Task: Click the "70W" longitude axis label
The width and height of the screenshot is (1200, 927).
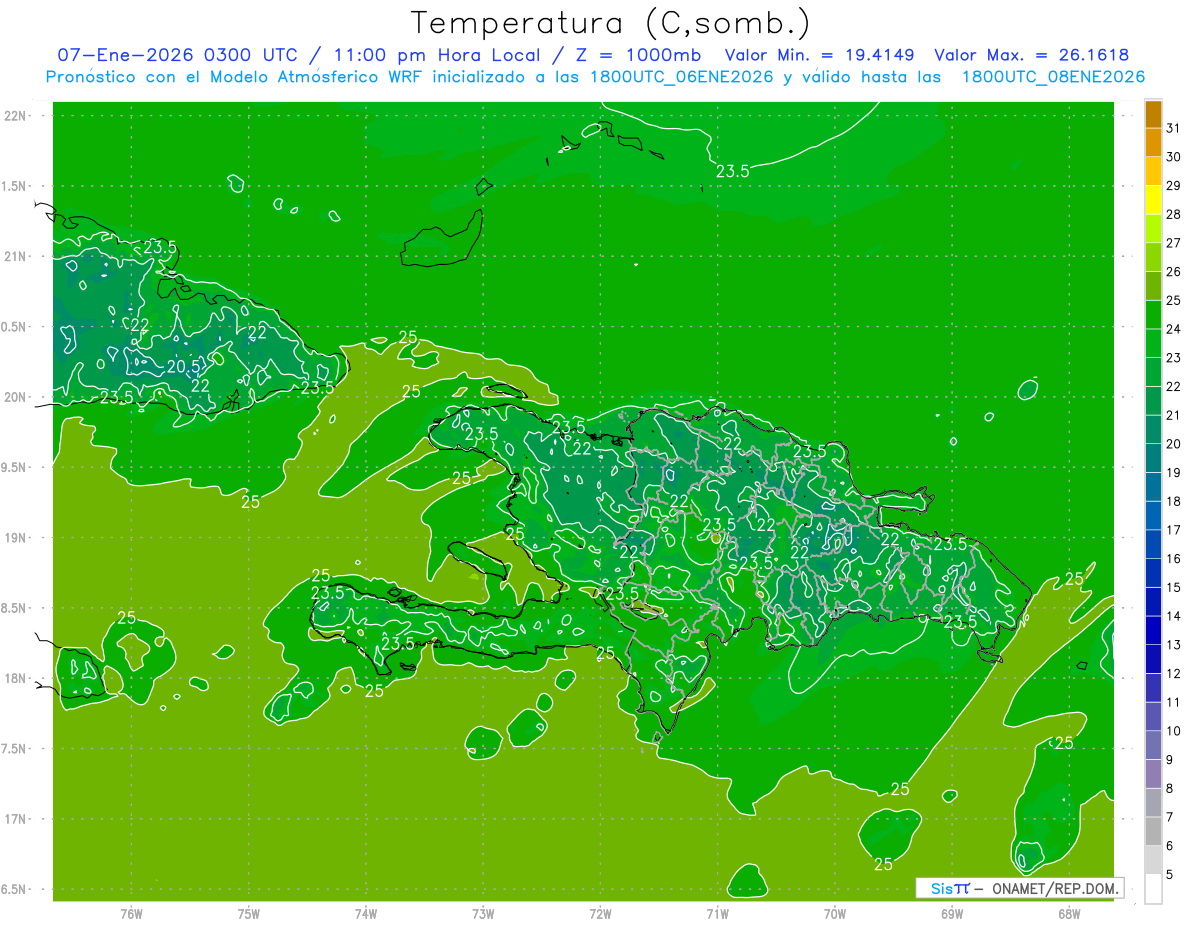Action: (x=834, y=913)
